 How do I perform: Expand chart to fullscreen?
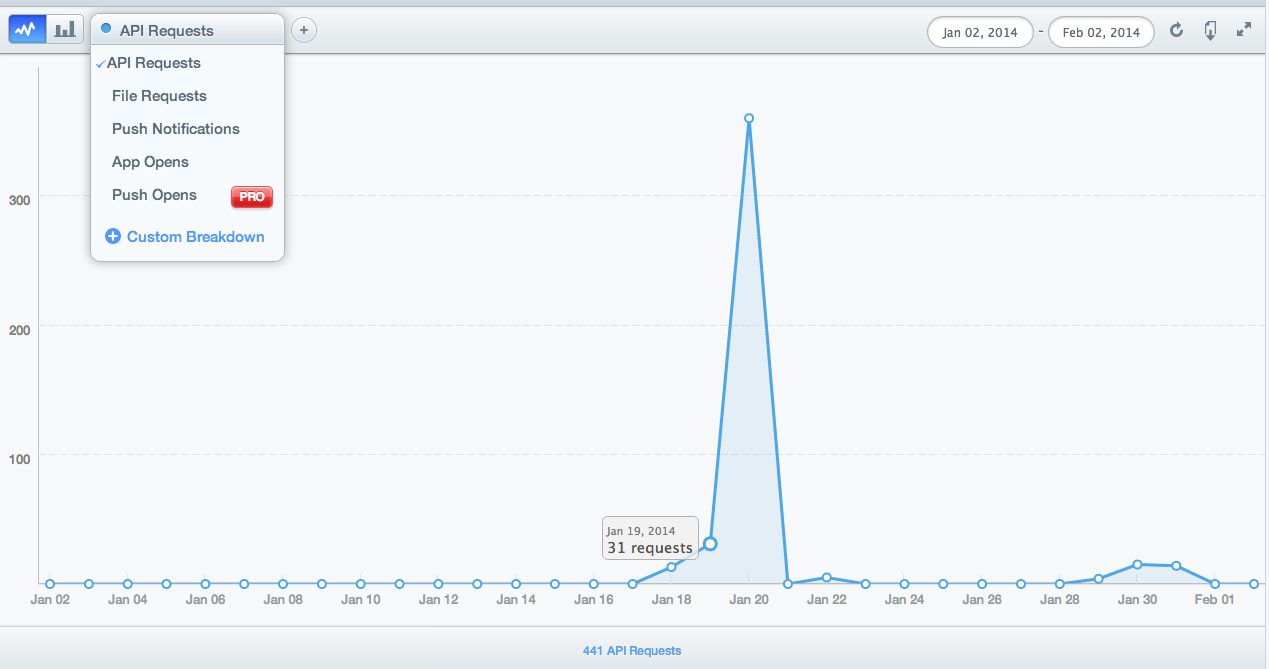tap(1244, 31)
